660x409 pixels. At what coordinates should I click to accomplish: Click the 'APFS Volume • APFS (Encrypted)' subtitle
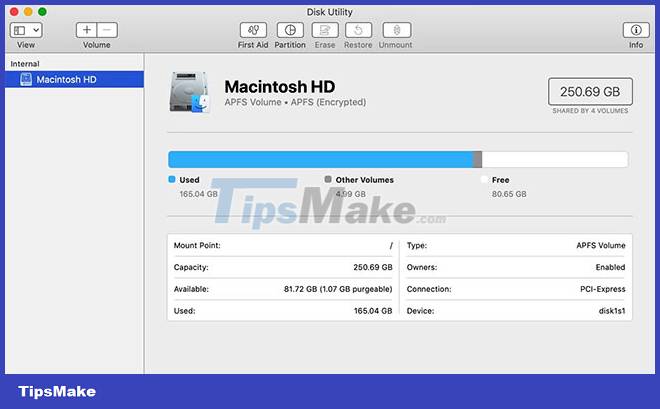point(295,102)
